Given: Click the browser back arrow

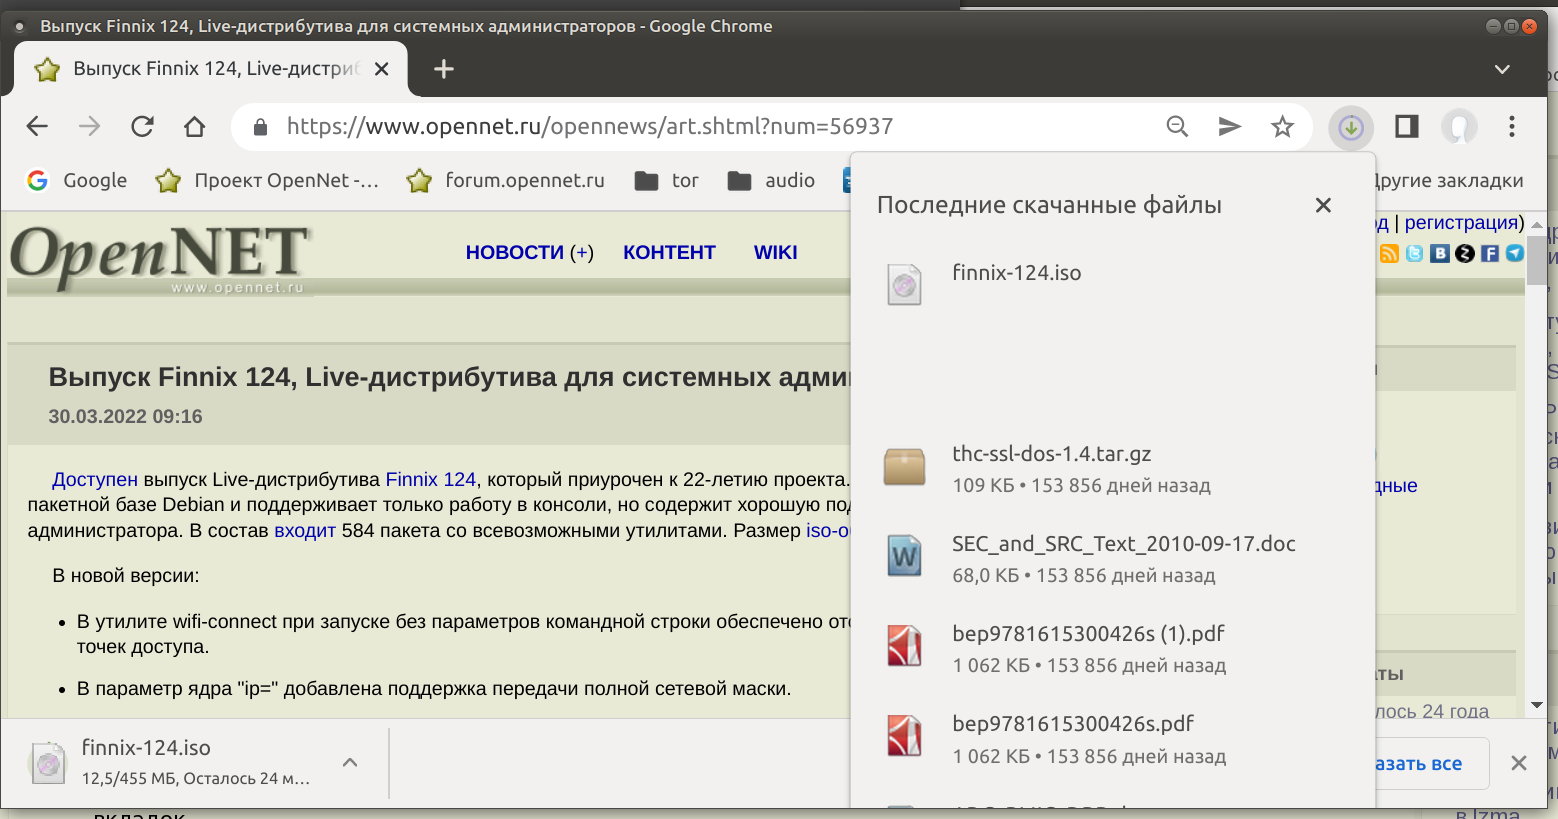Looking at the screenshot, I should 37,126.
